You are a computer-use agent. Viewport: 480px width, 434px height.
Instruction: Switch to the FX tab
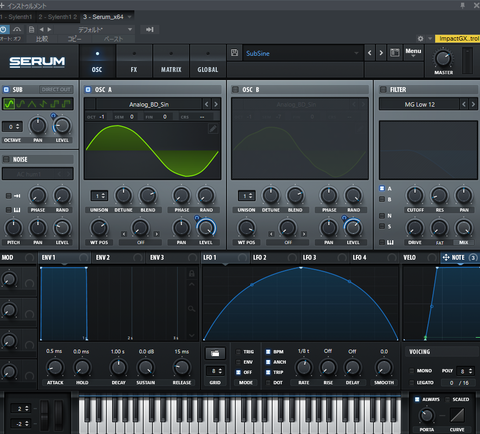click(134, 62)
